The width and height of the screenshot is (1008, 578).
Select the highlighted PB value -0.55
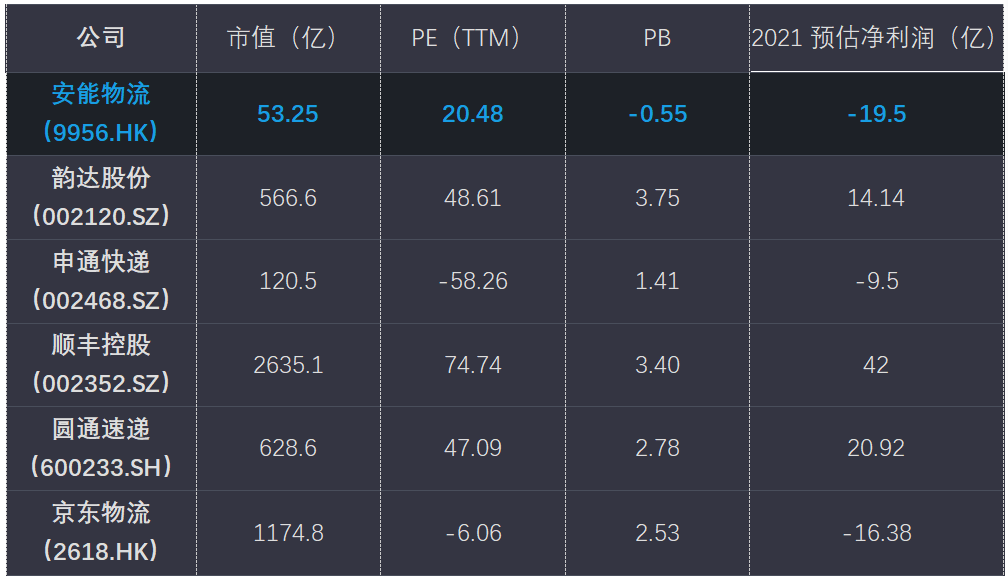(x=657, y=114)
